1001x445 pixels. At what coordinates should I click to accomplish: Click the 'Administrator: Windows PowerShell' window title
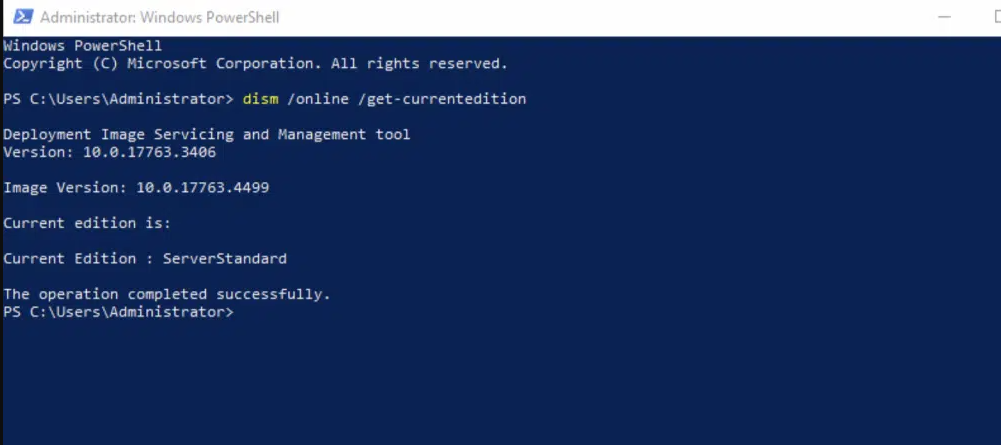[159, 17]
